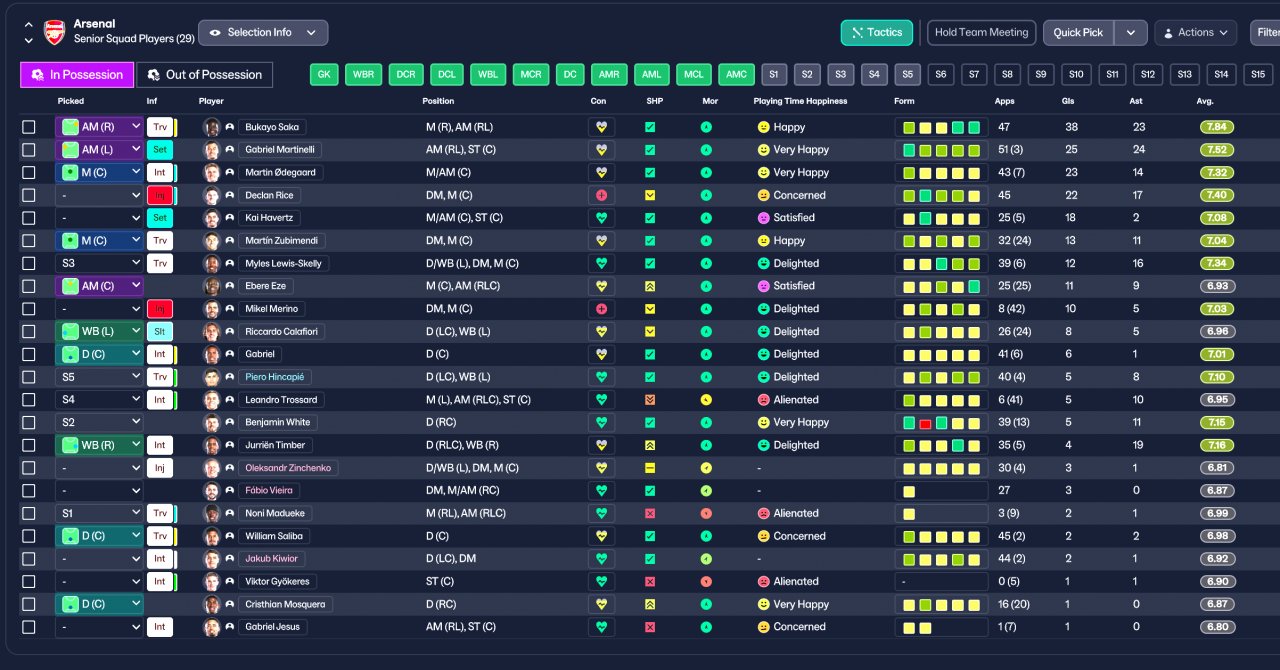Click Leandro Trossard's yellow morale icon
The image size is (1280, 670).
point(706,399)
